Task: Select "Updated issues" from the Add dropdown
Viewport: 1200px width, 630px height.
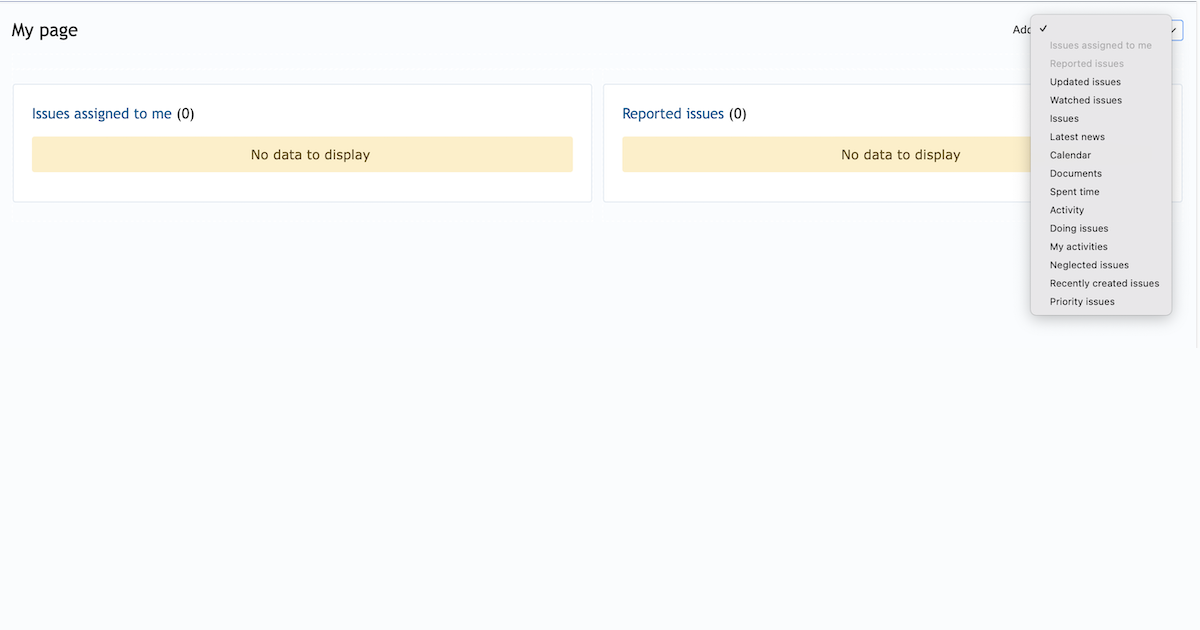Action: point(1084,81)
